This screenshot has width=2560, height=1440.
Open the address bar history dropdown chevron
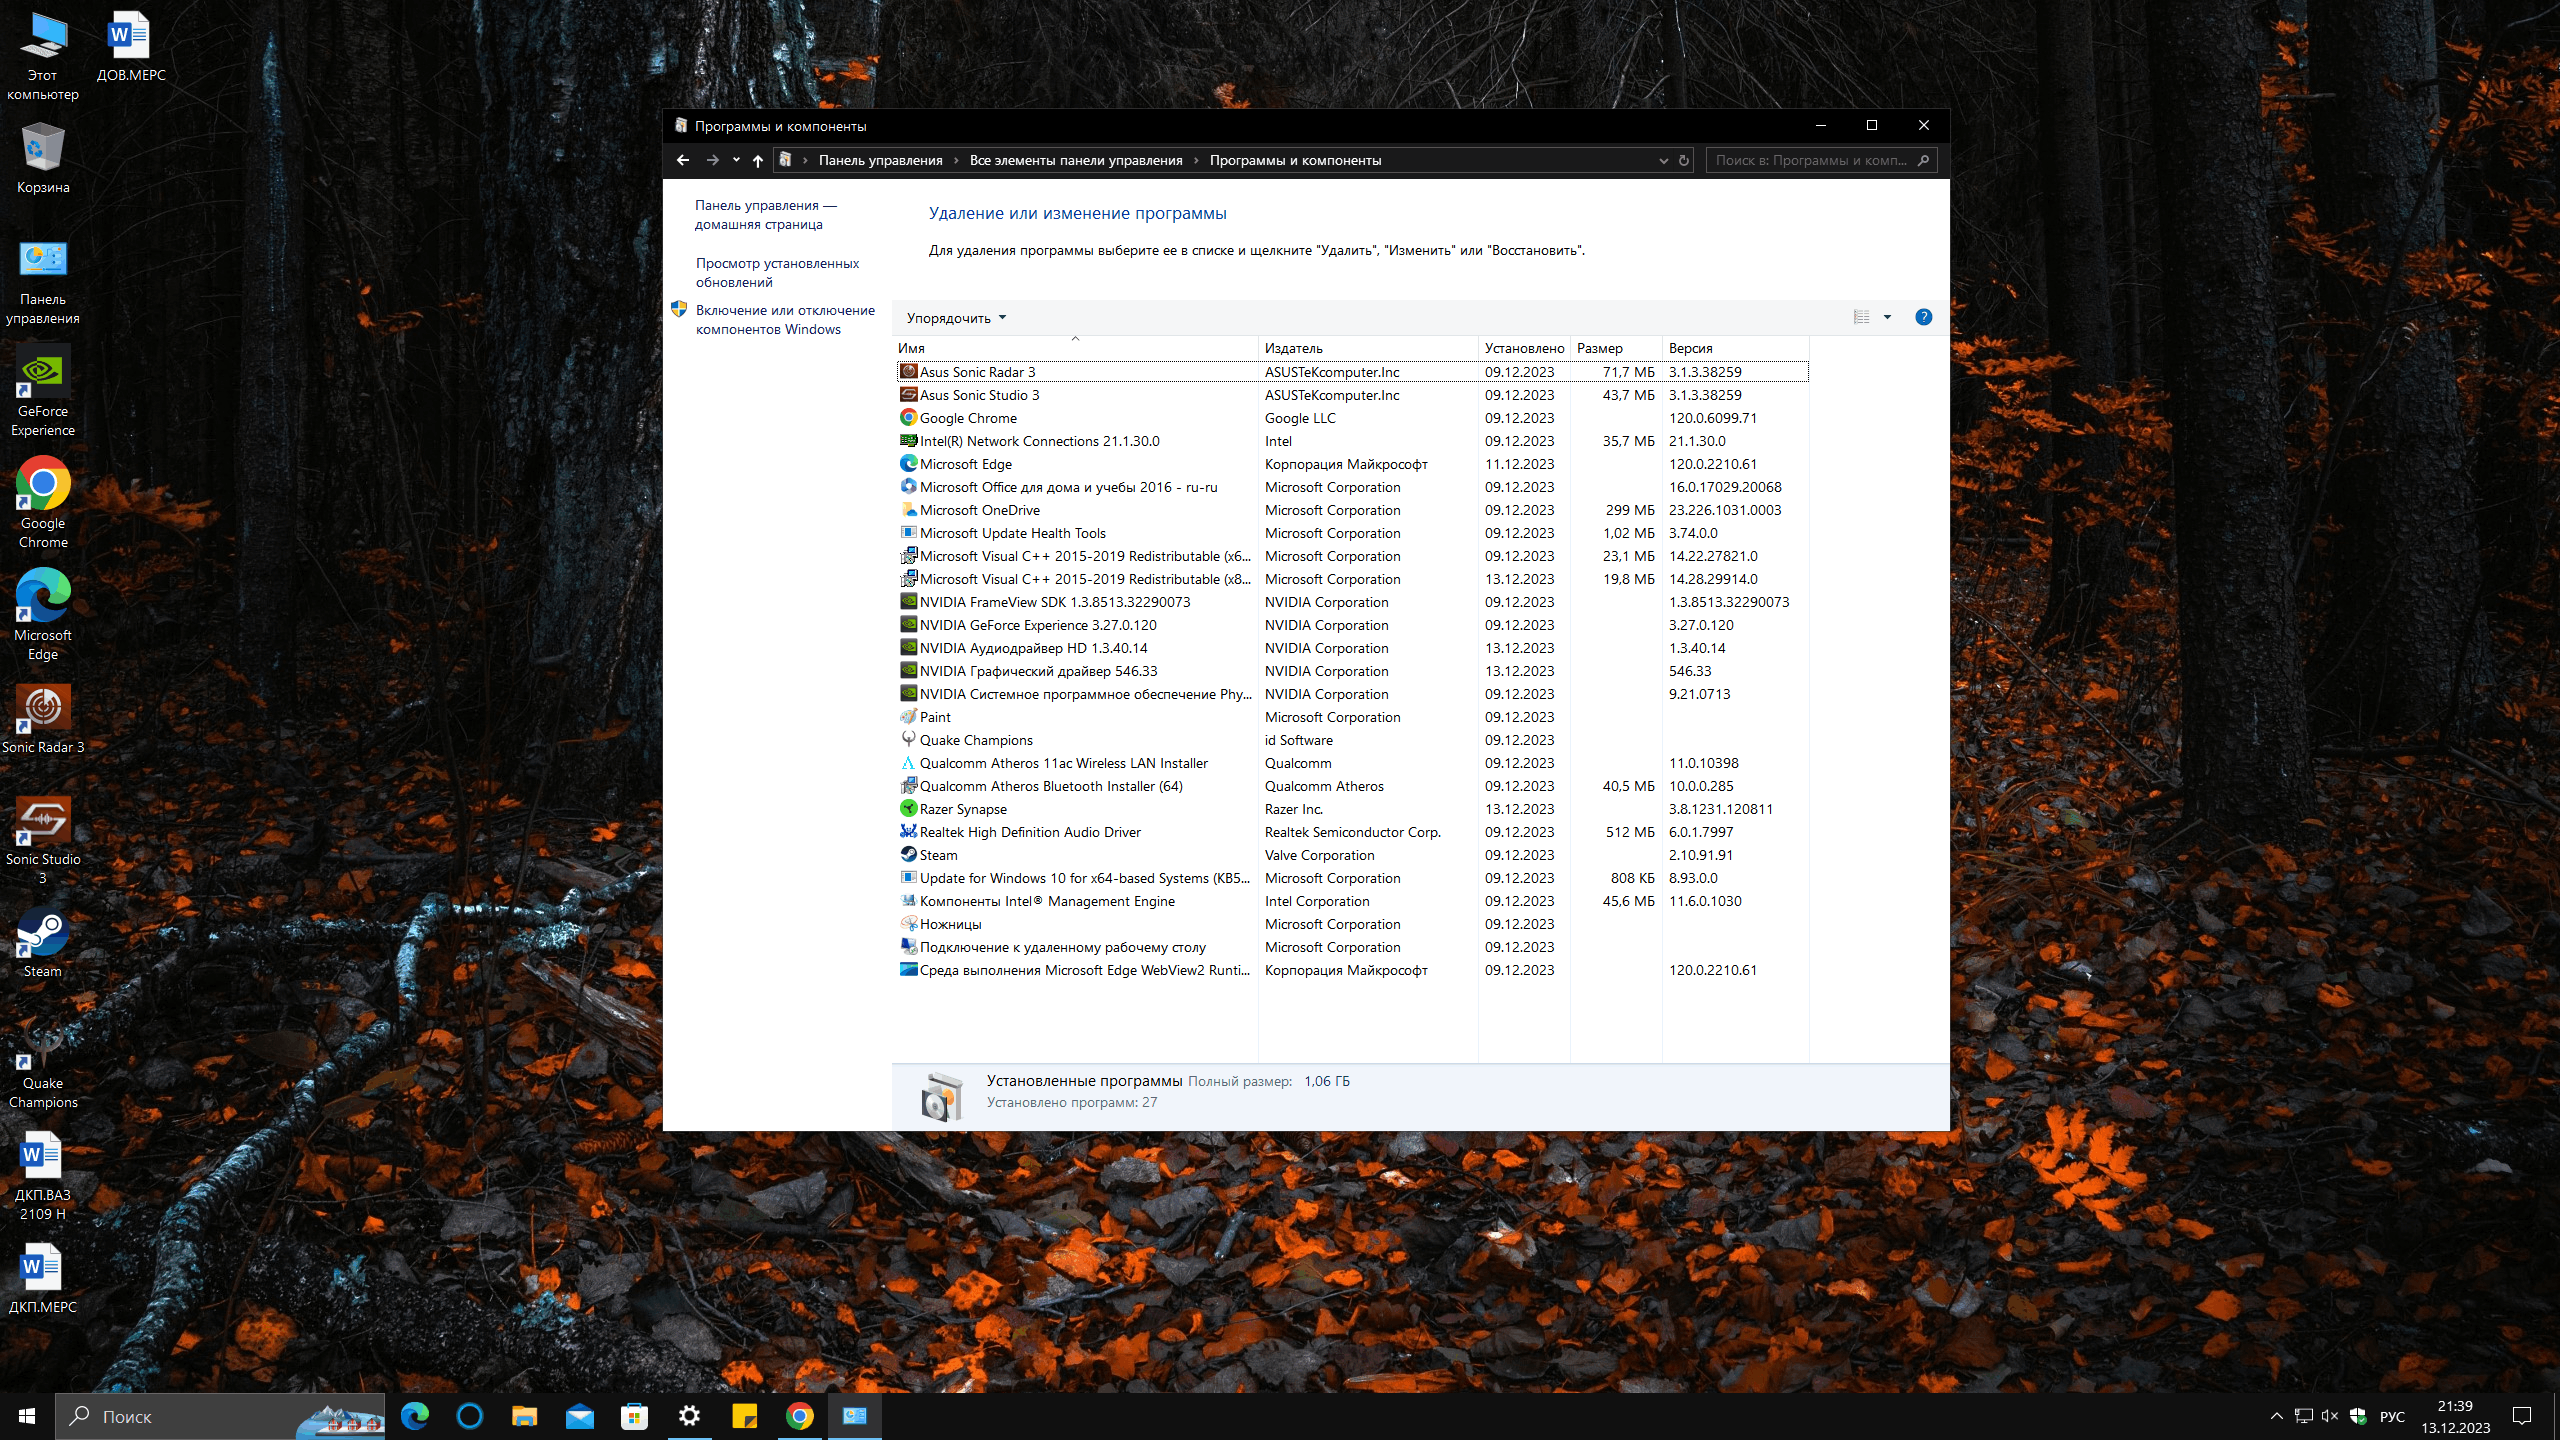coord(1663,160)
